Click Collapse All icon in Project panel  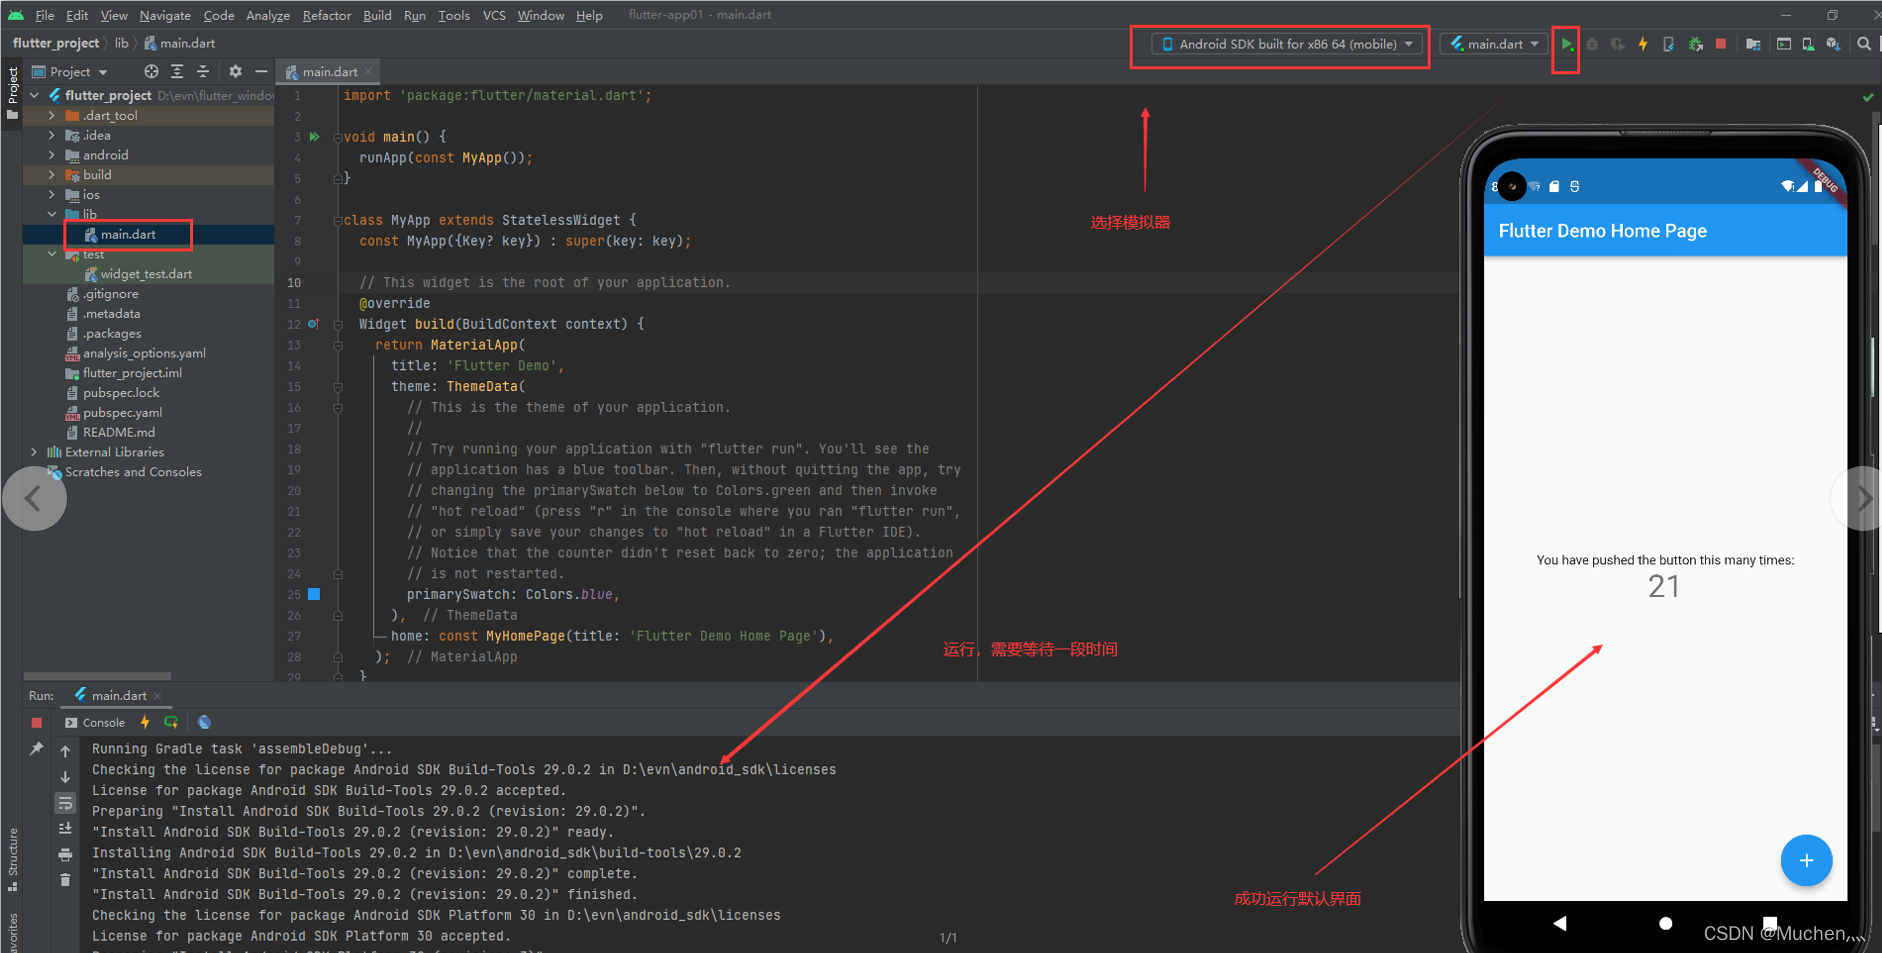click(203, 72)
